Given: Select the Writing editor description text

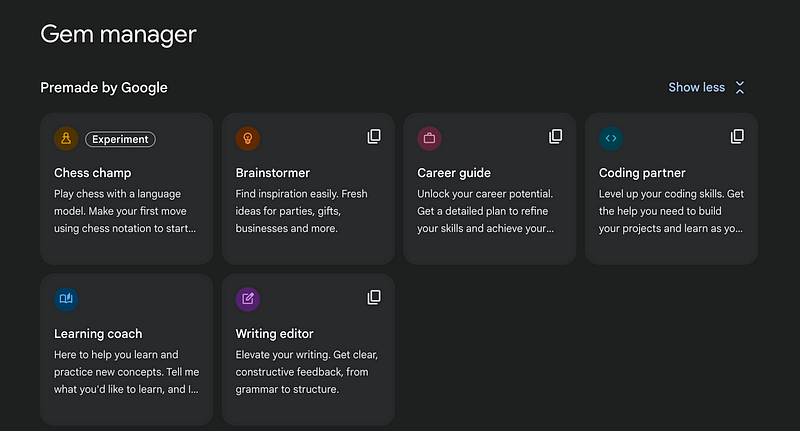Looking at the screenshot, I should coord(307,372).
